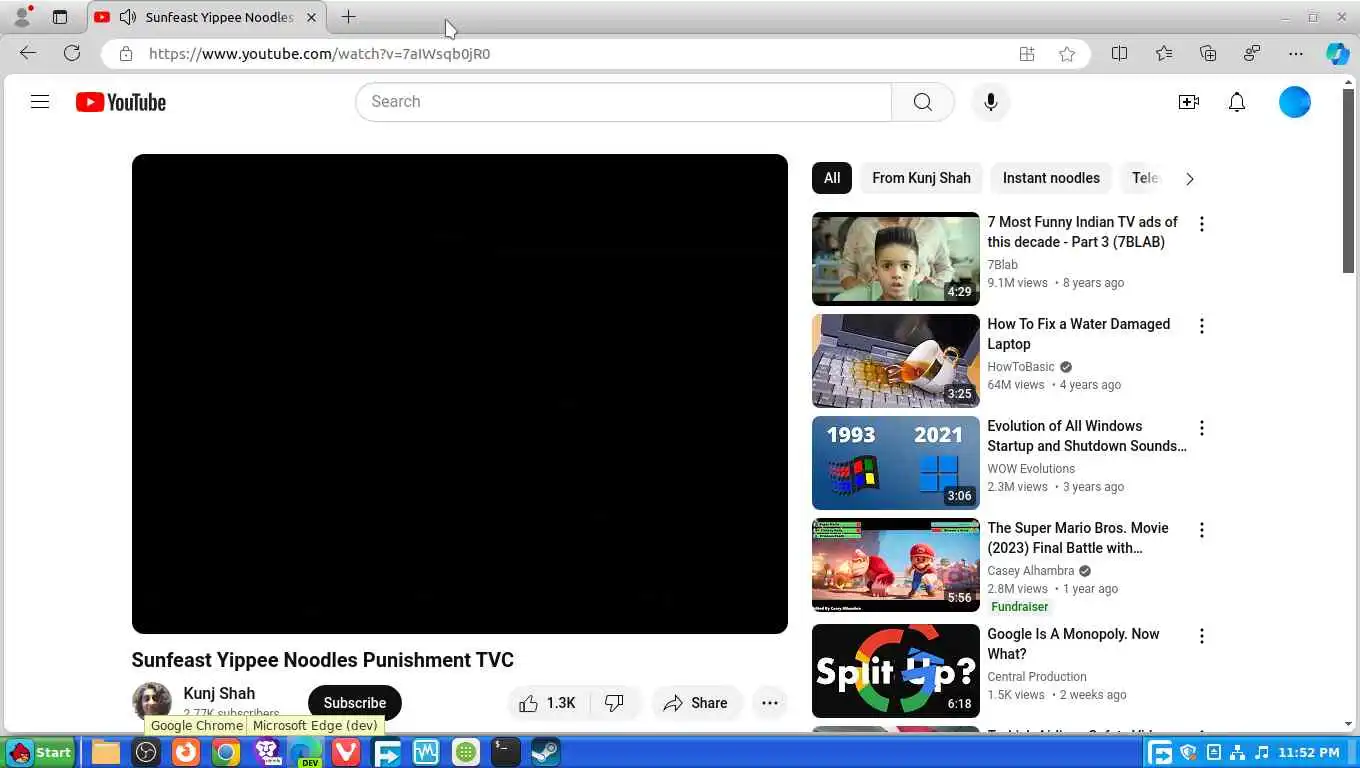Open options for 7 Most Funny Indian TV ads
The image size is (1360, 768).
(x=1202, y=224)
